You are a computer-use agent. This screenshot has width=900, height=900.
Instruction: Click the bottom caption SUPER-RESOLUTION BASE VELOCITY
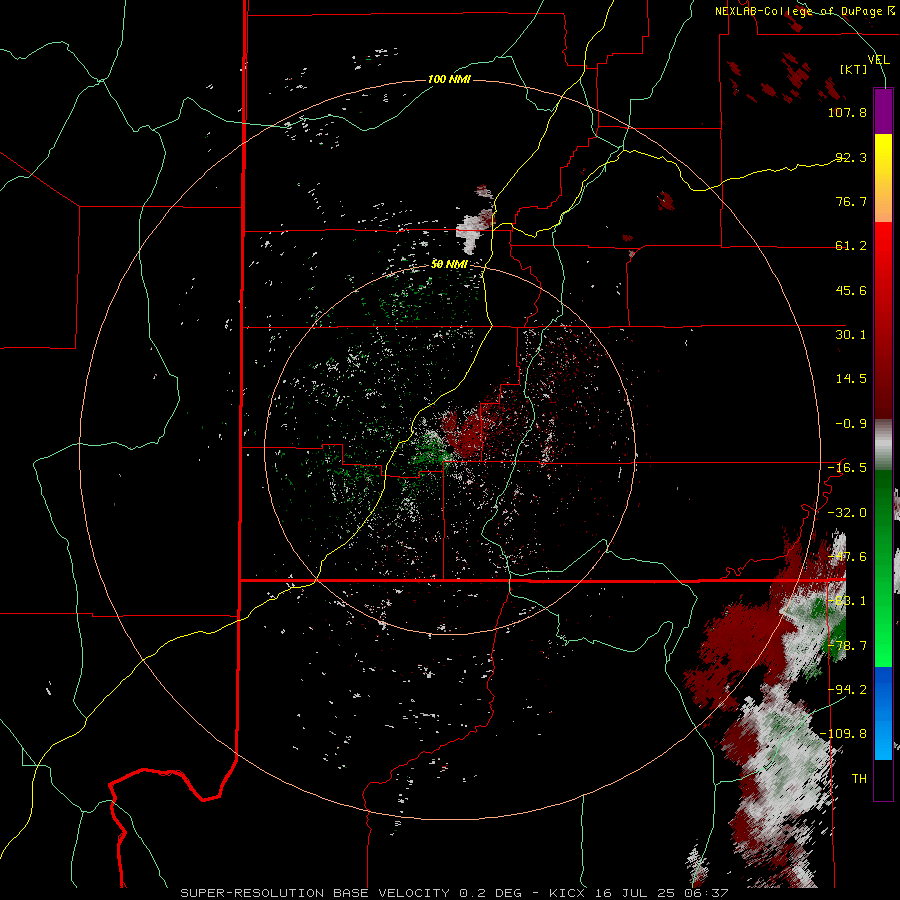click(315, 893)
